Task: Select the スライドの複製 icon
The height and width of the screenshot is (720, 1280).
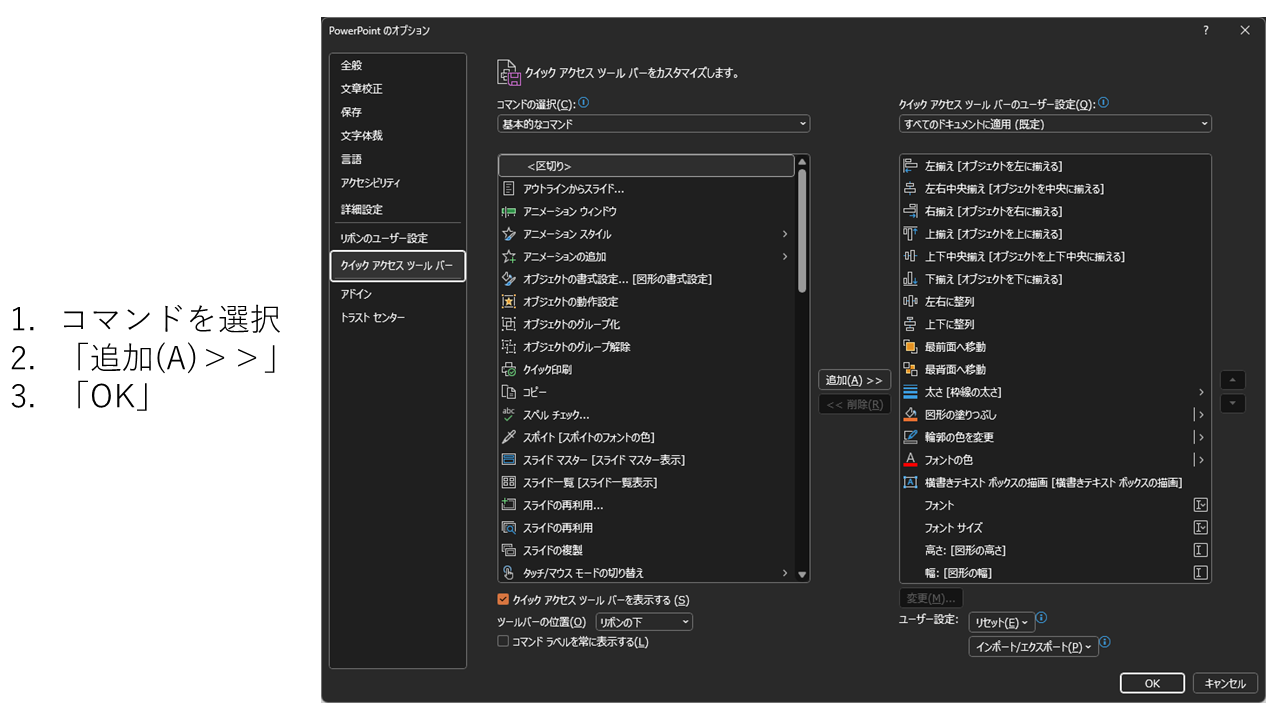Action: pos(508,550)
